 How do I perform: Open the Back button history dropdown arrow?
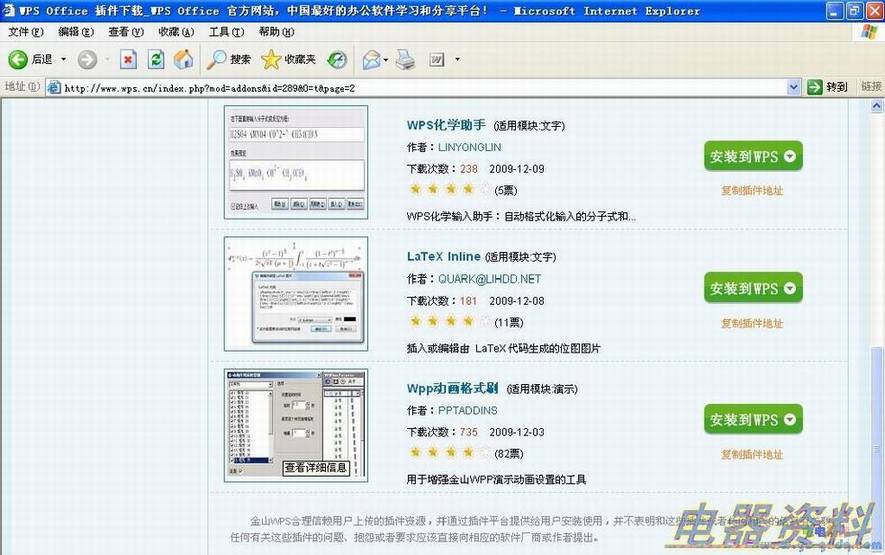[x=63, y=60]
